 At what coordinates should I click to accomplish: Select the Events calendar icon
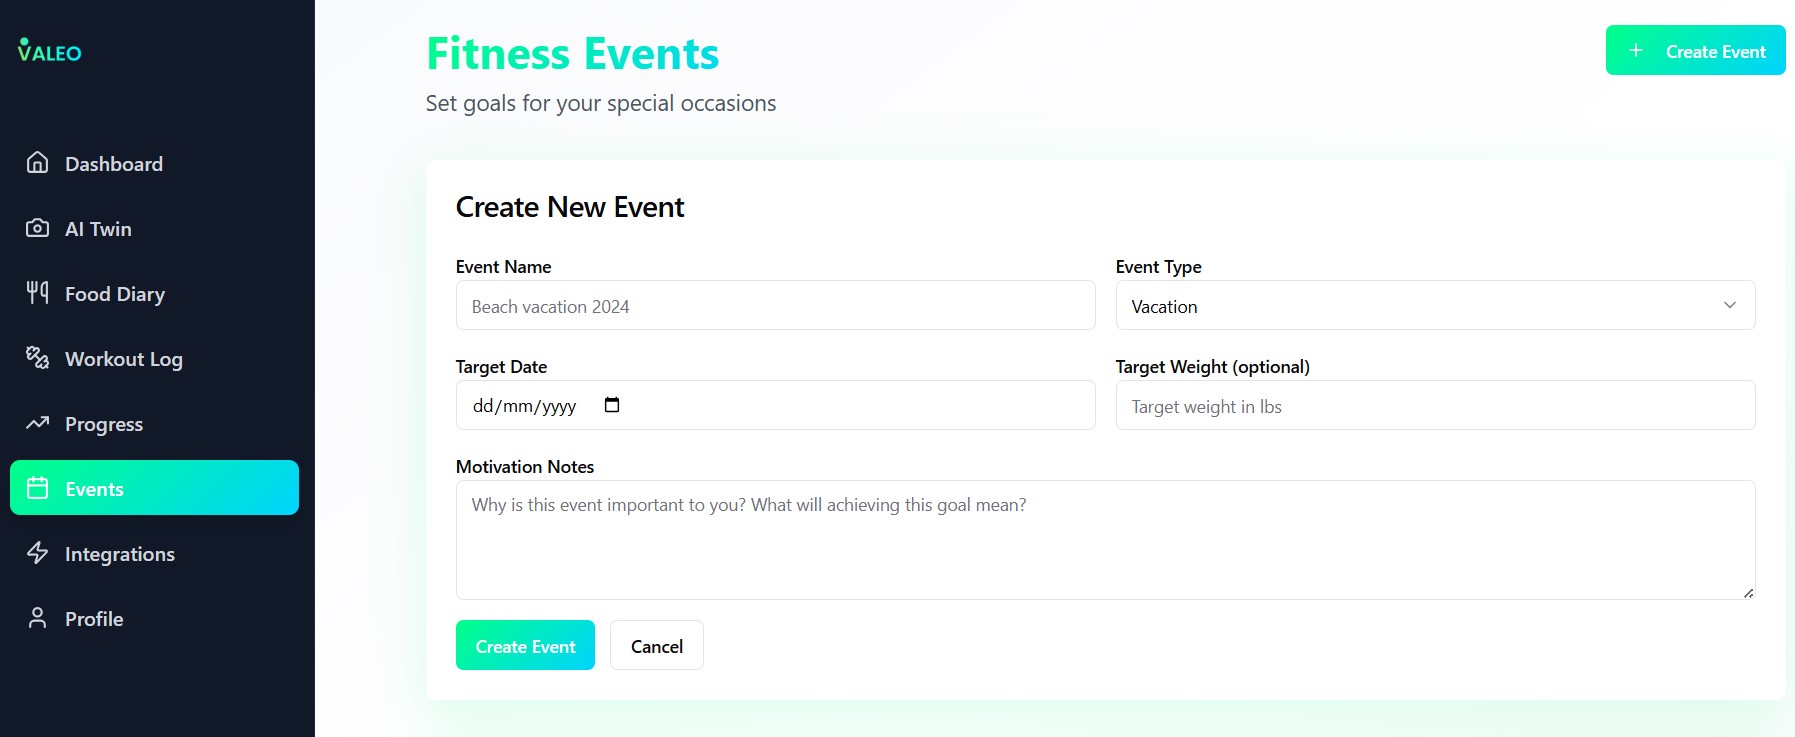[37, 488]
